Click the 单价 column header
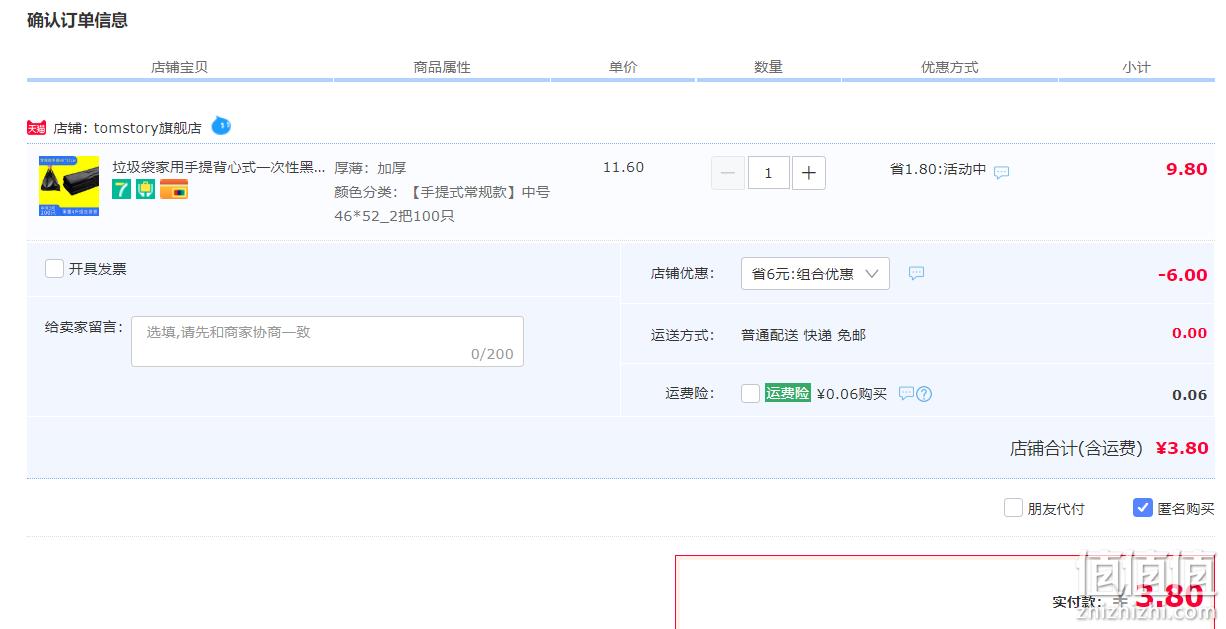Viewport: 1226px width, 629px height. click(623, 67)
